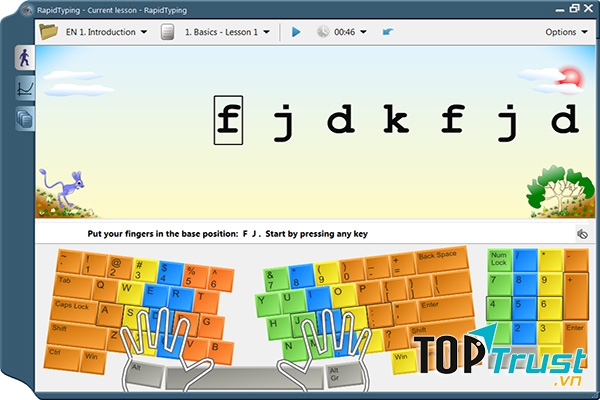Maximize the RapidTyping window
This screenshot has height=400, width=600.
point(574,8)
